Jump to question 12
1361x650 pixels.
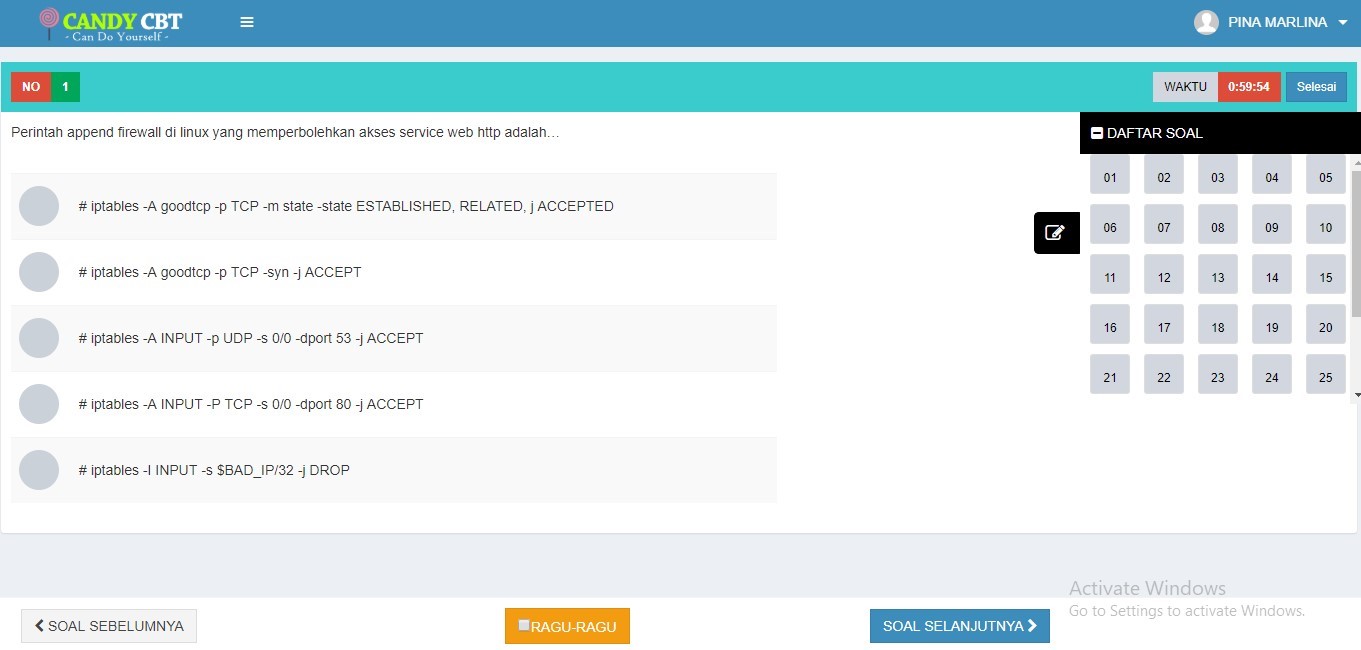1164,276
